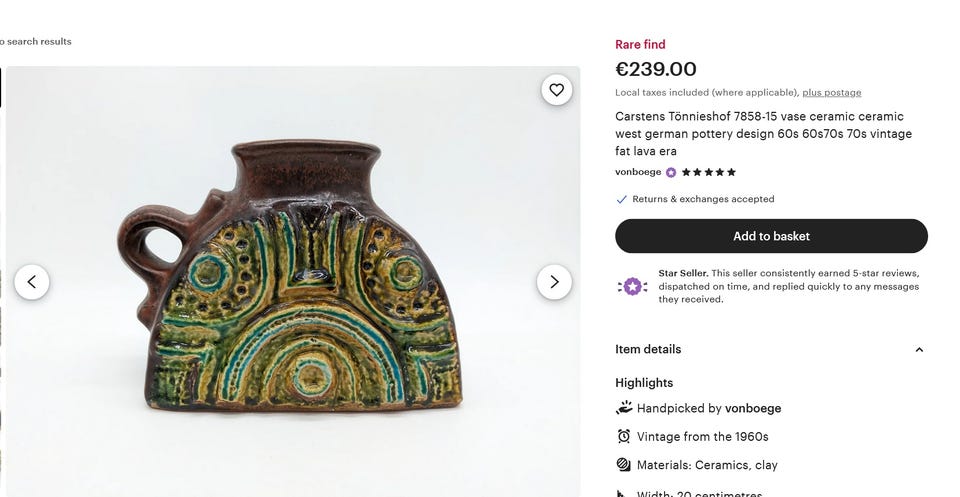Show the previous product photo

pyautogui.click(x=31, y=282)
